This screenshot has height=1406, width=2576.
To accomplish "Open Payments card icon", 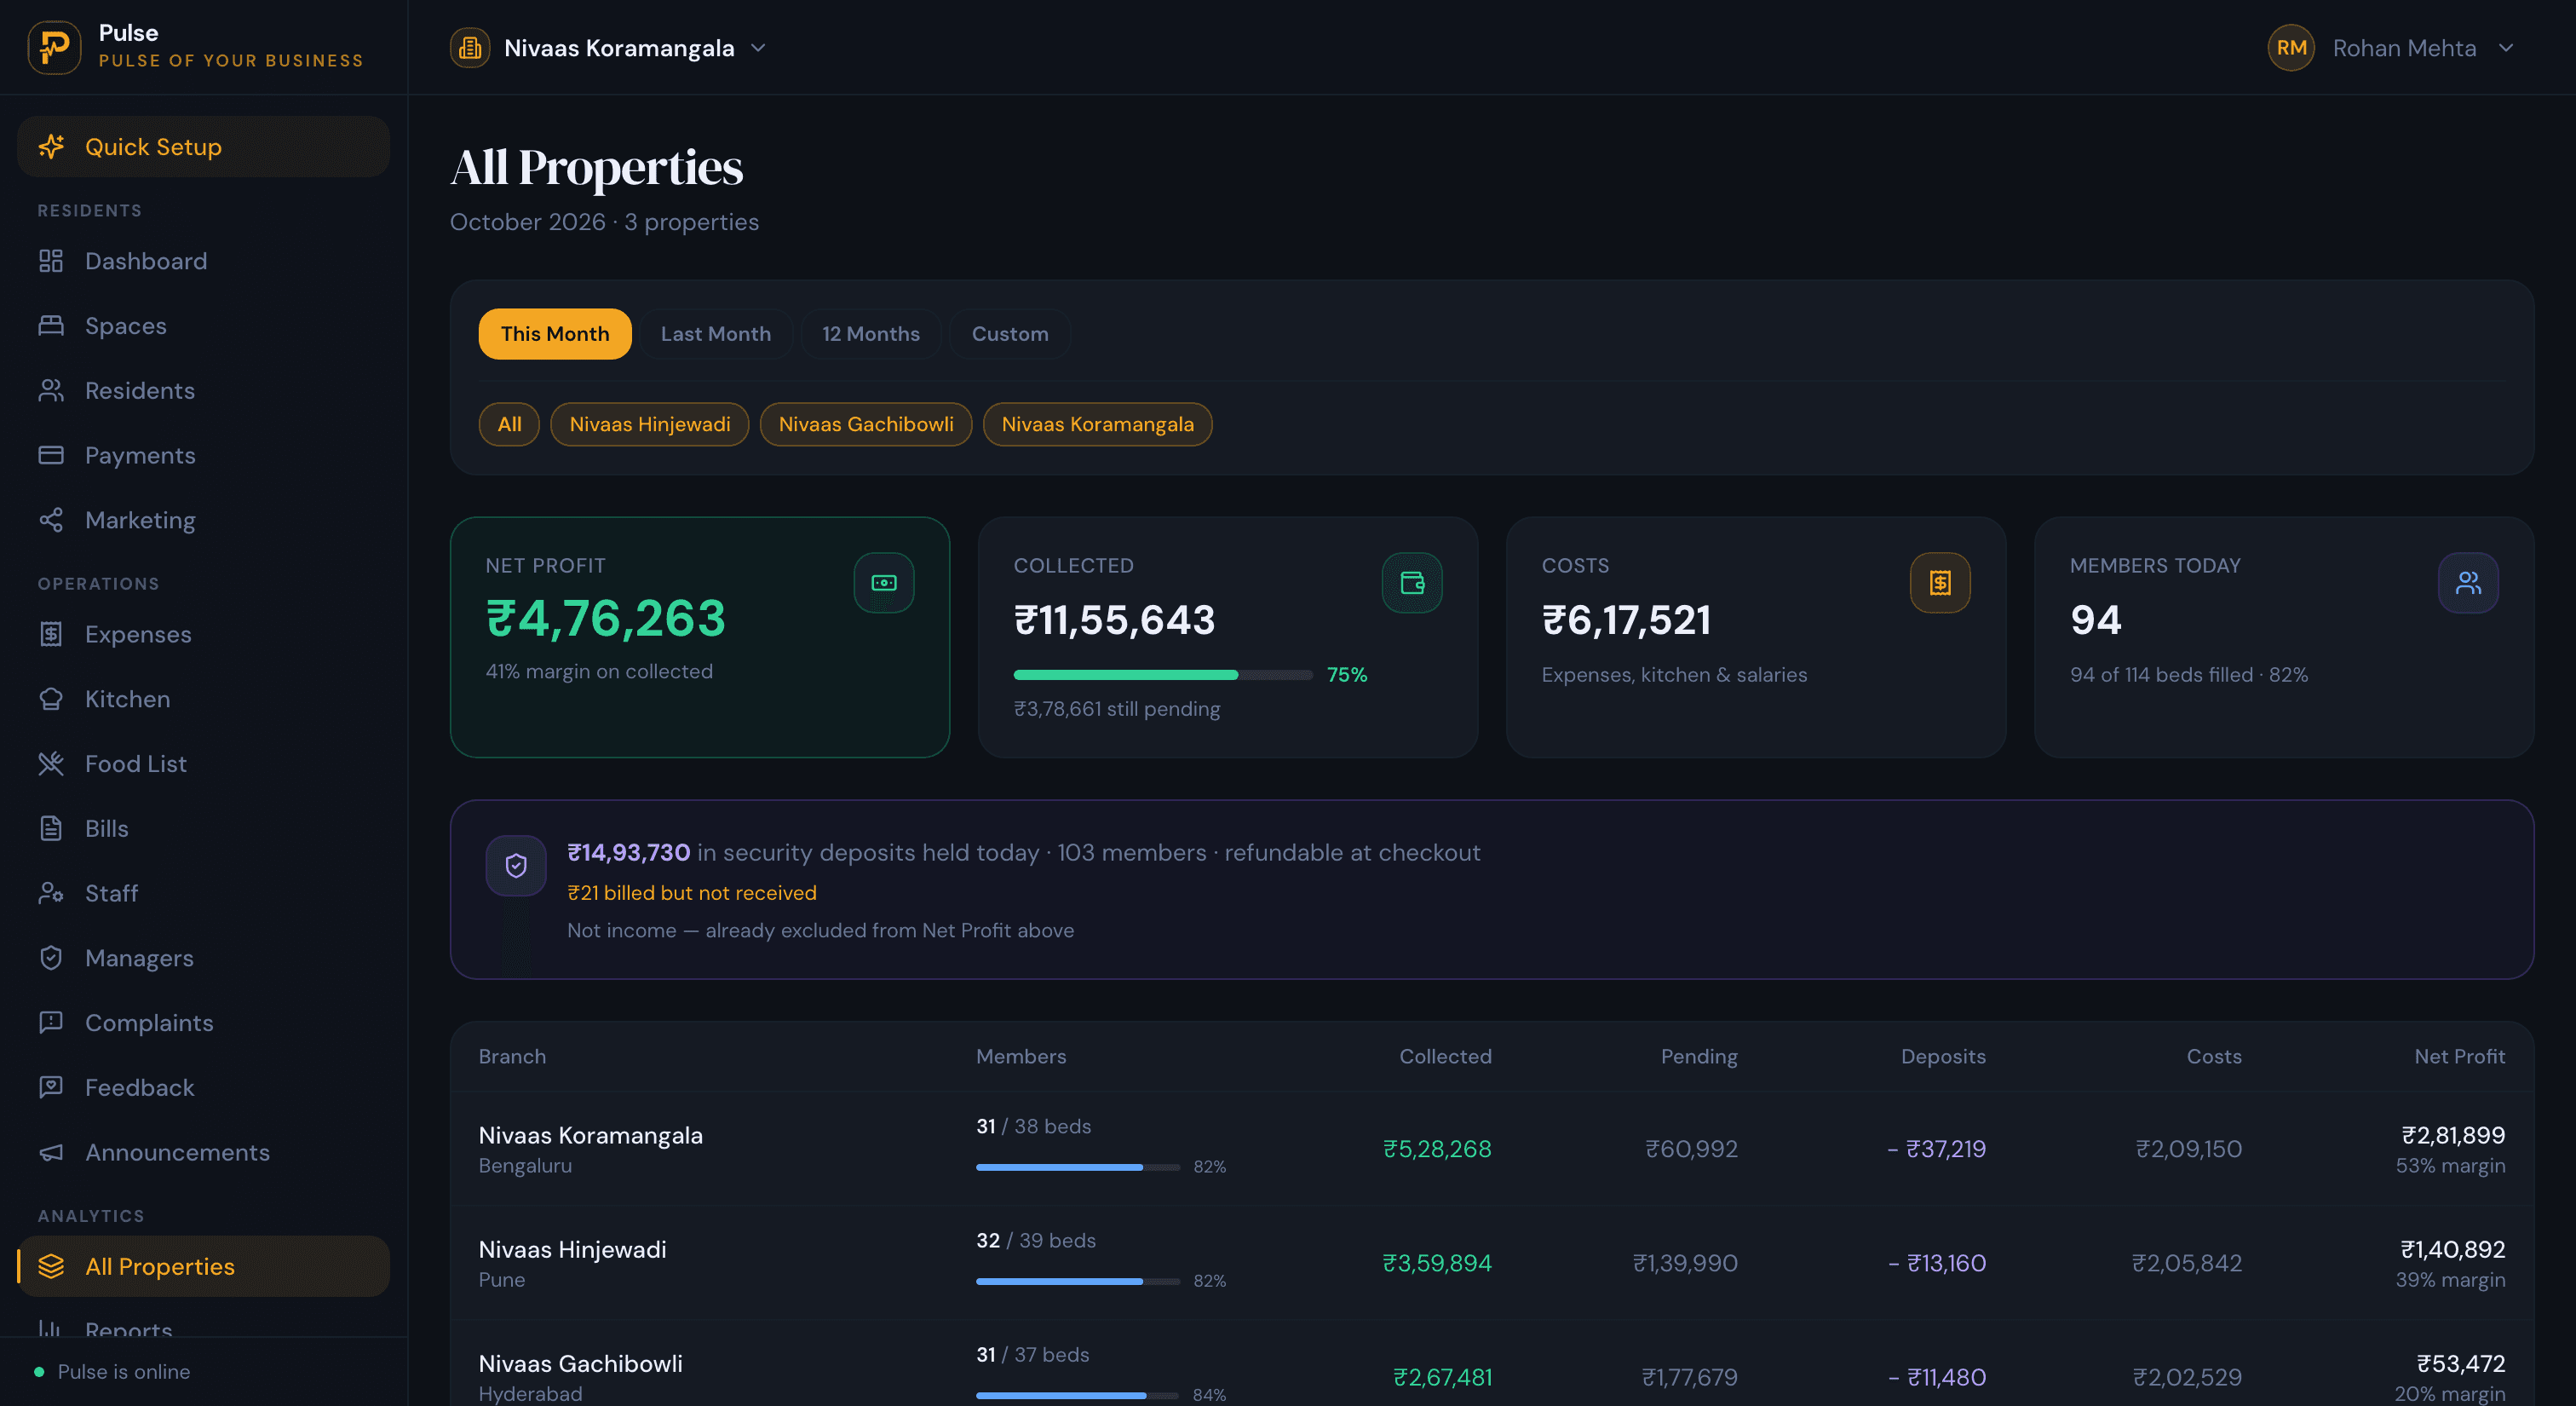I will coord(51,455).
